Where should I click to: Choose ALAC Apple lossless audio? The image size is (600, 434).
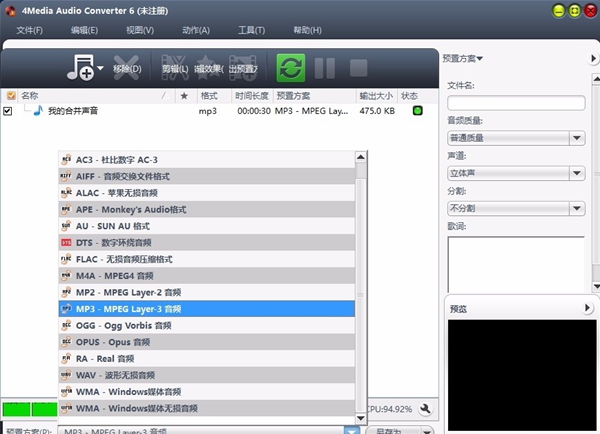click(x=207, y=193)
